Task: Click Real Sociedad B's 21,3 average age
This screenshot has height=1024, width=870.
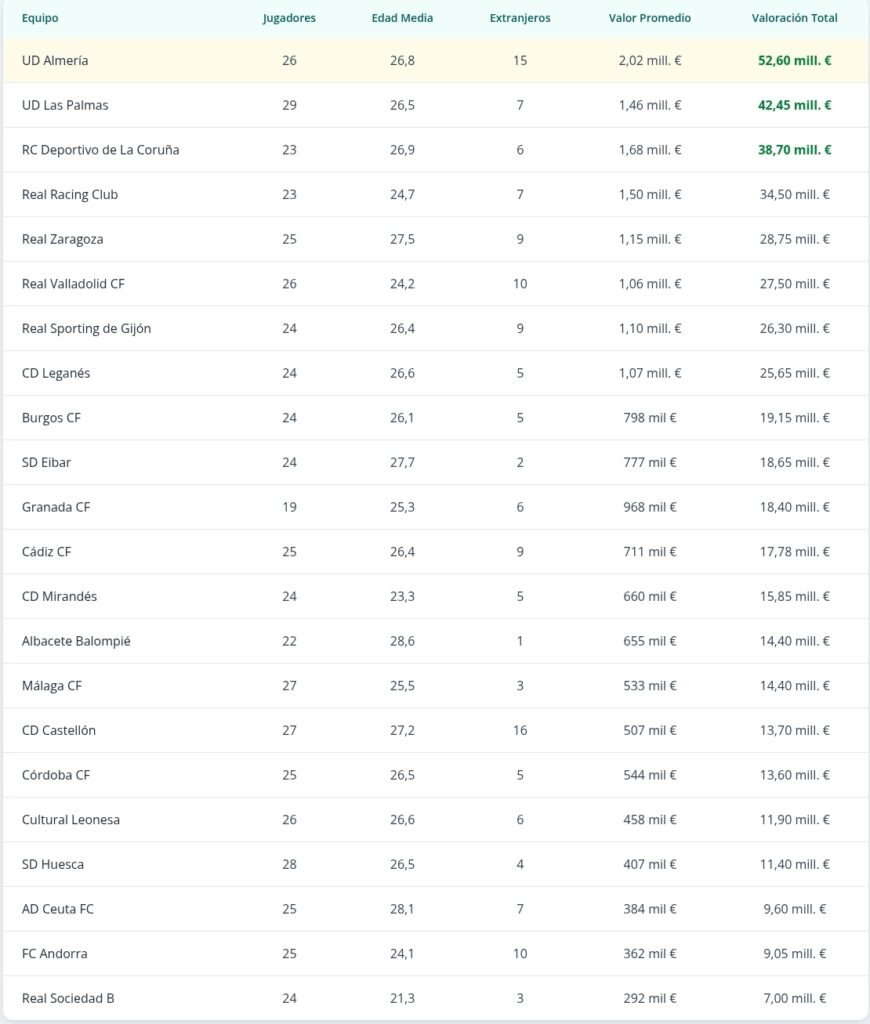Action: (x=402, y=999)
